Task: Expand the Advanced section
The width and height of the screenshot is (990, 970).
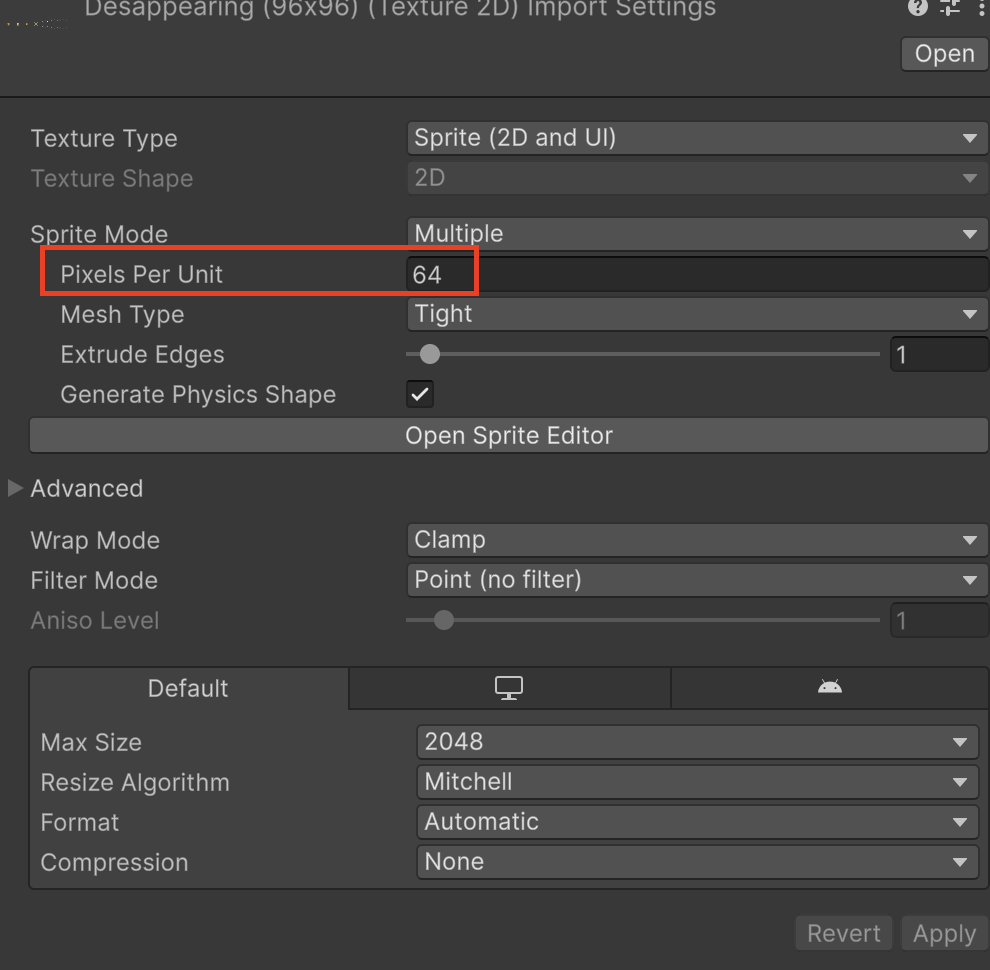Action: (x=16, y=488)
